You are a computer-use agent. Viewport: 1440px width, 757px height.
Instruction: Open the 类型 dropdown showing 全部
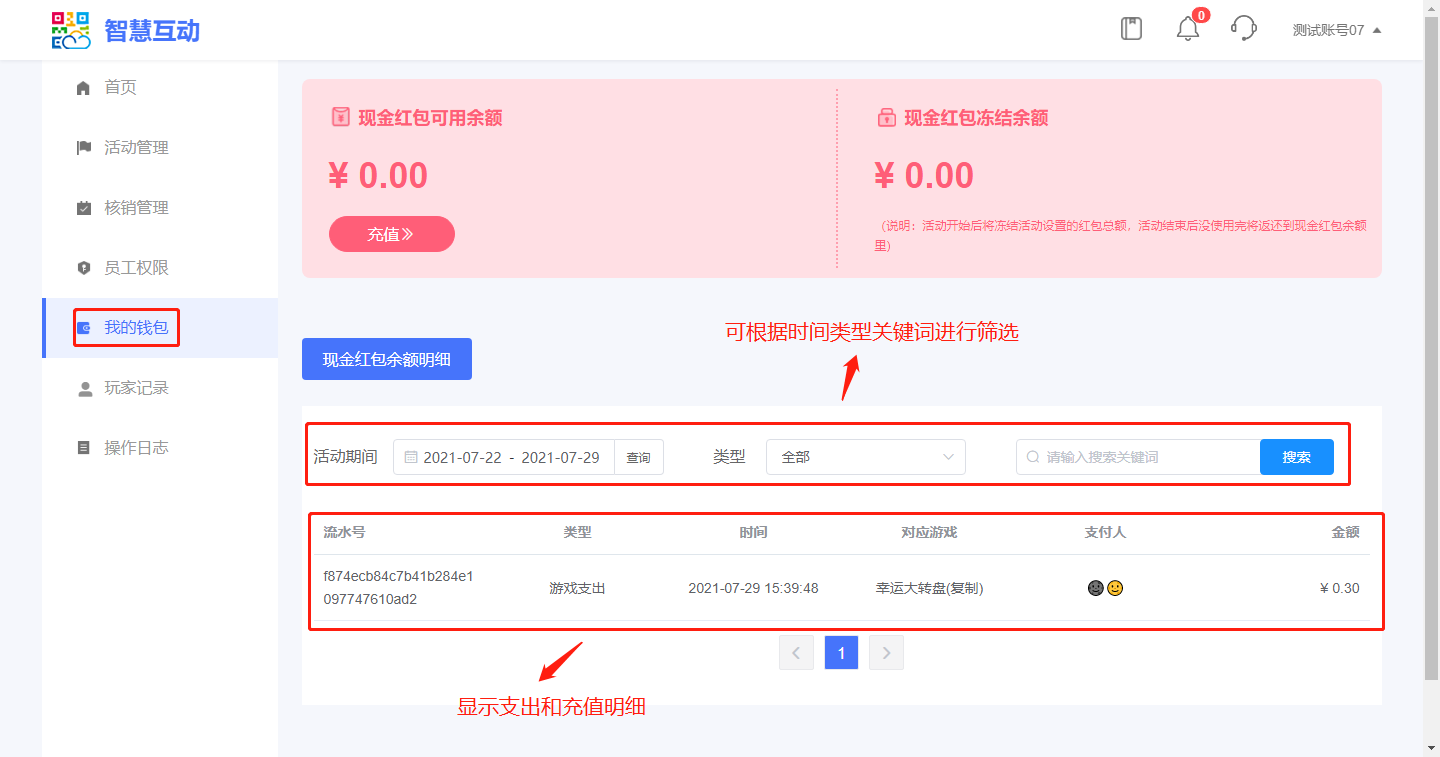(865, 457)
